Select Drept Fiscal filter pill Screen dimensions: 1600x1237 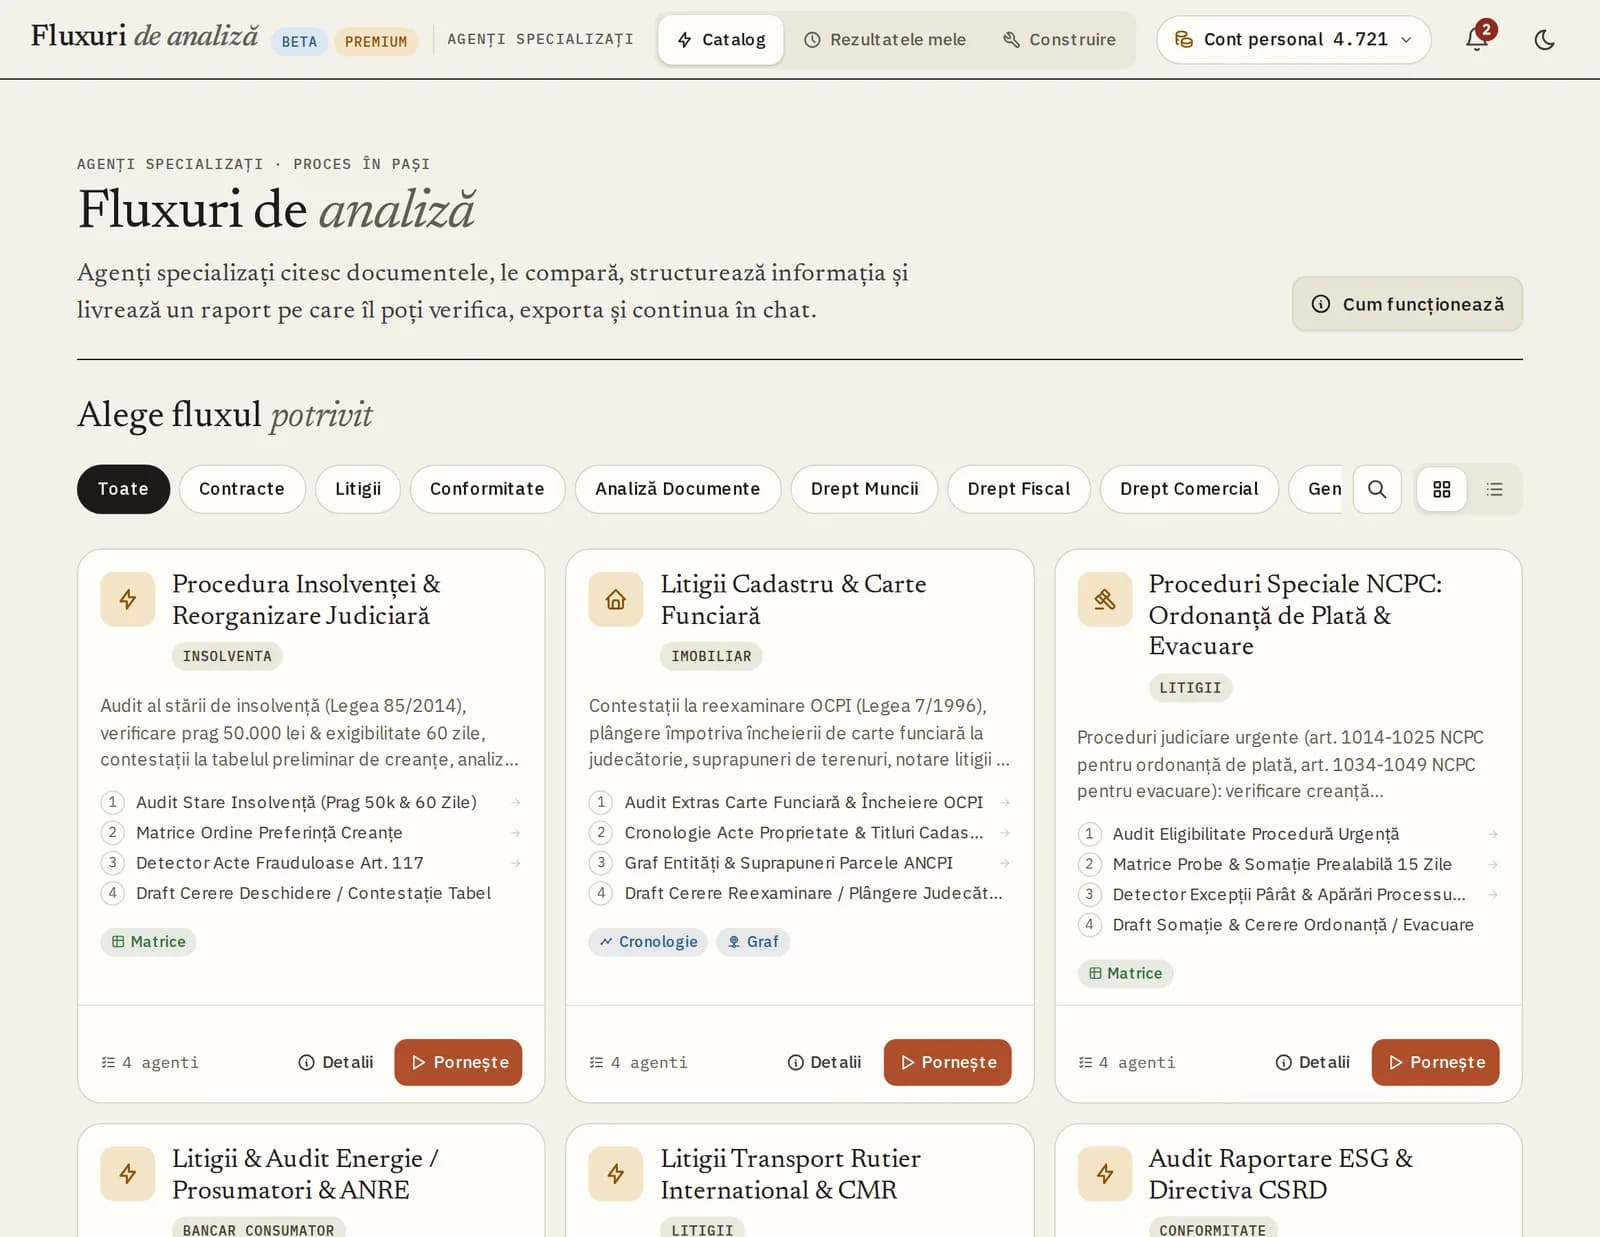(x=1018, y=489)
